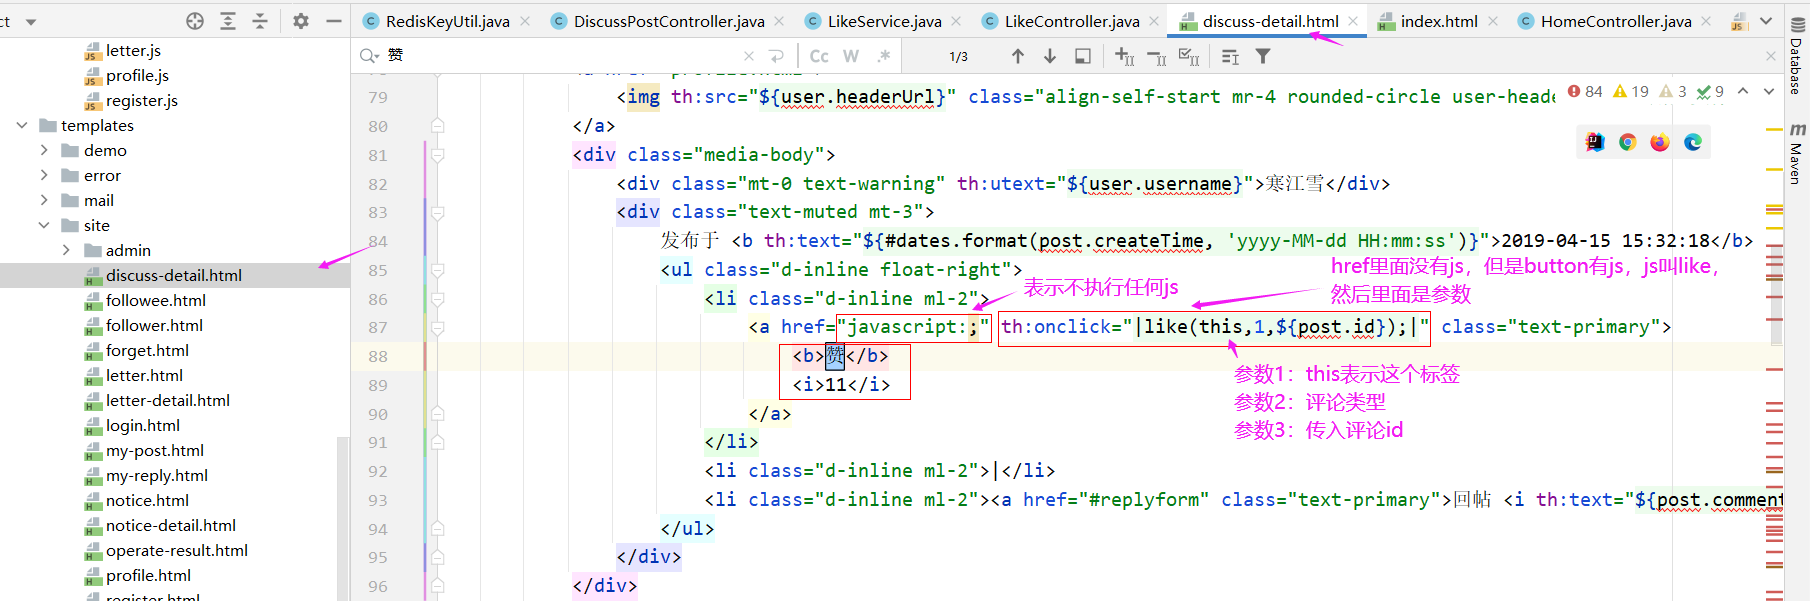Switch to LikeService.java tab
This screenshot has height=601, width=1810.
tap(885, 21)
